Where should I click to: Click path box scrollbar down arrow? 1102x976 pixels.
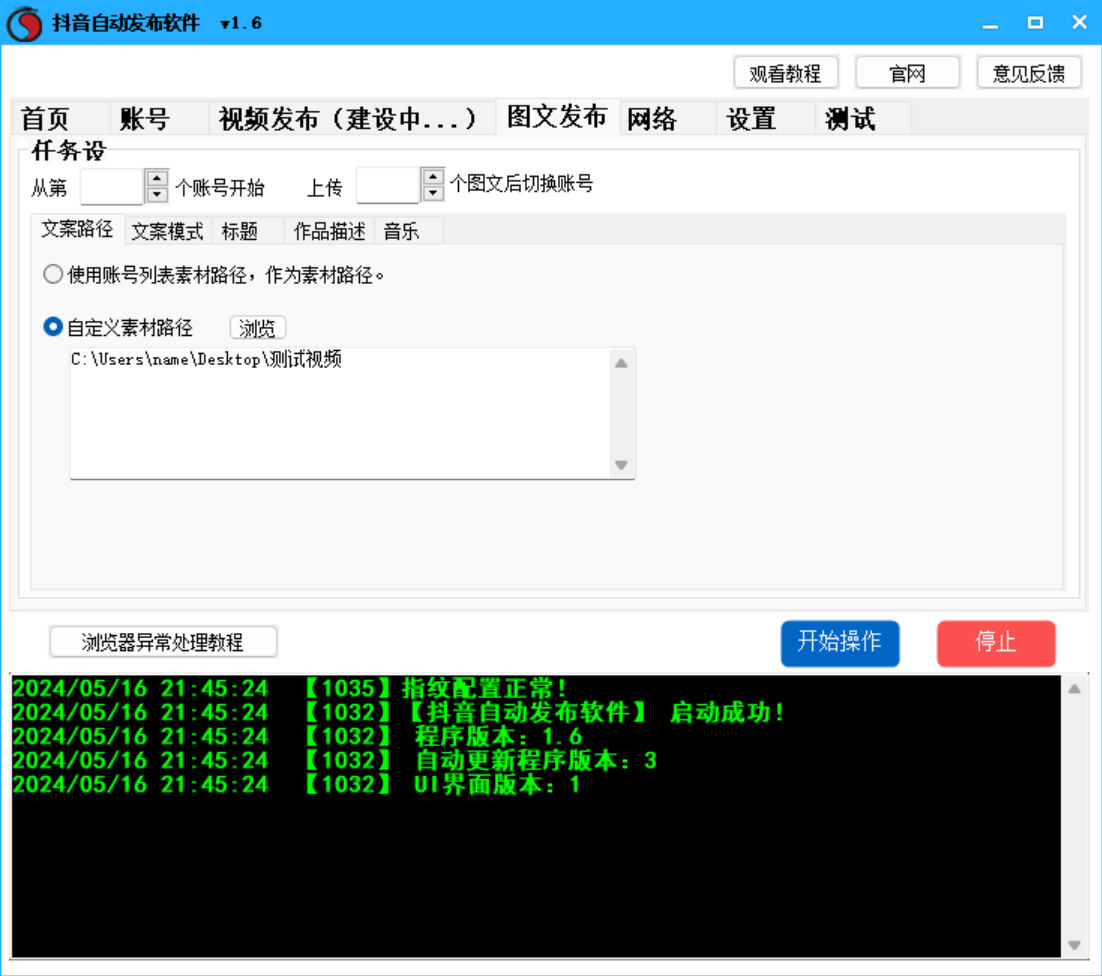(x=621, y=464)
